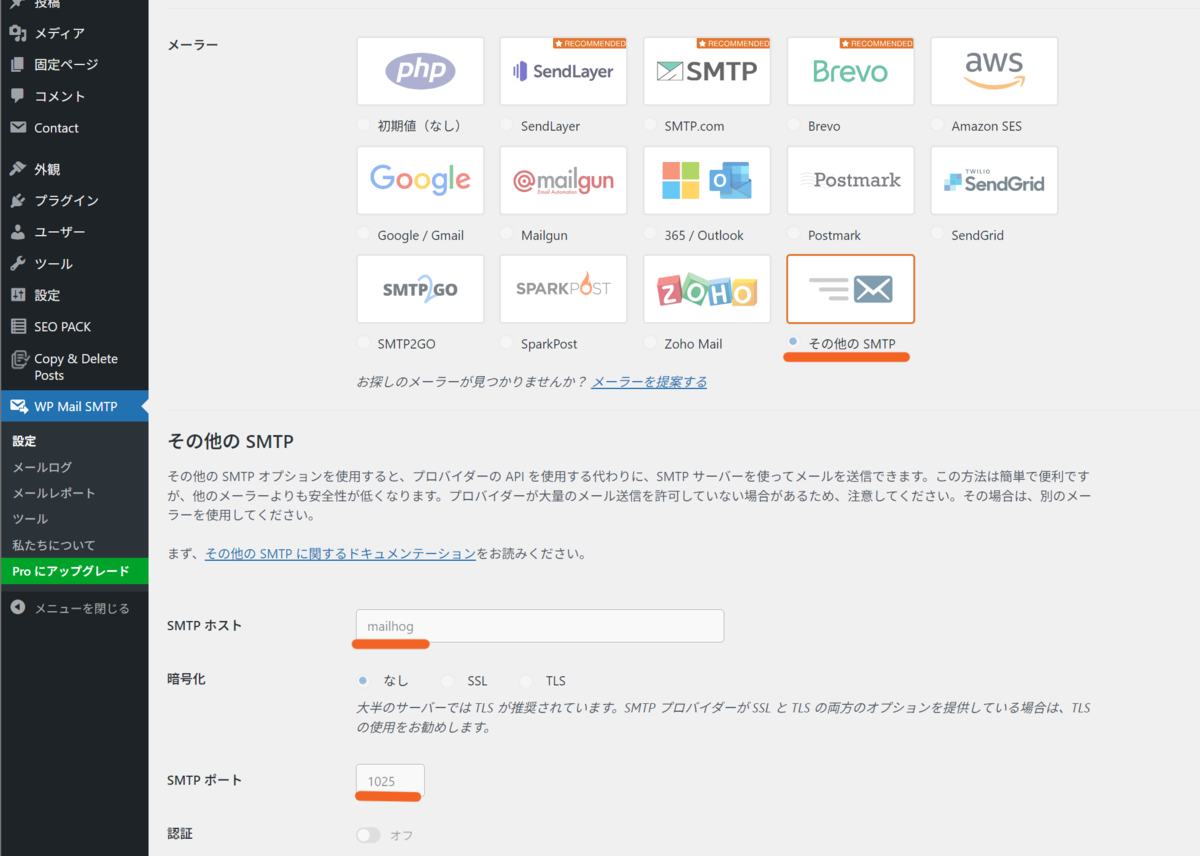The height and width of the screenshot is (856, 1200).
Task: Select the 365 / Outlook radio button
Action: tap(650, 234)
